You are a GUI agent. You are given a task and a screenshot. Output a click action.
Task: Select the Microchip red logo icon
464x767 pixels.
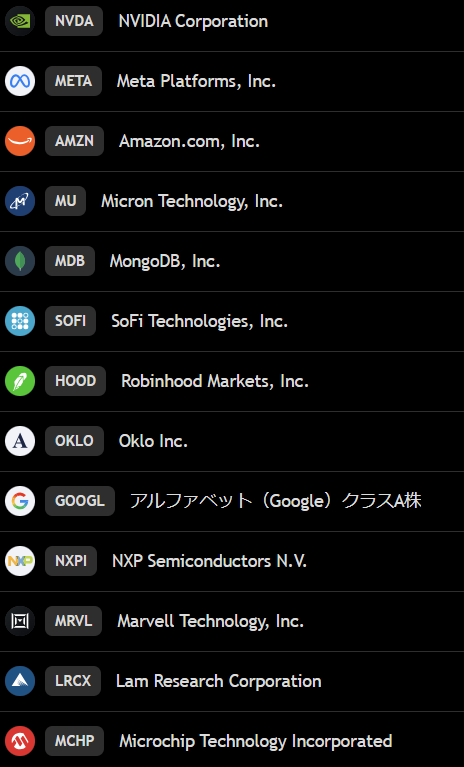[x=20, y=741]
